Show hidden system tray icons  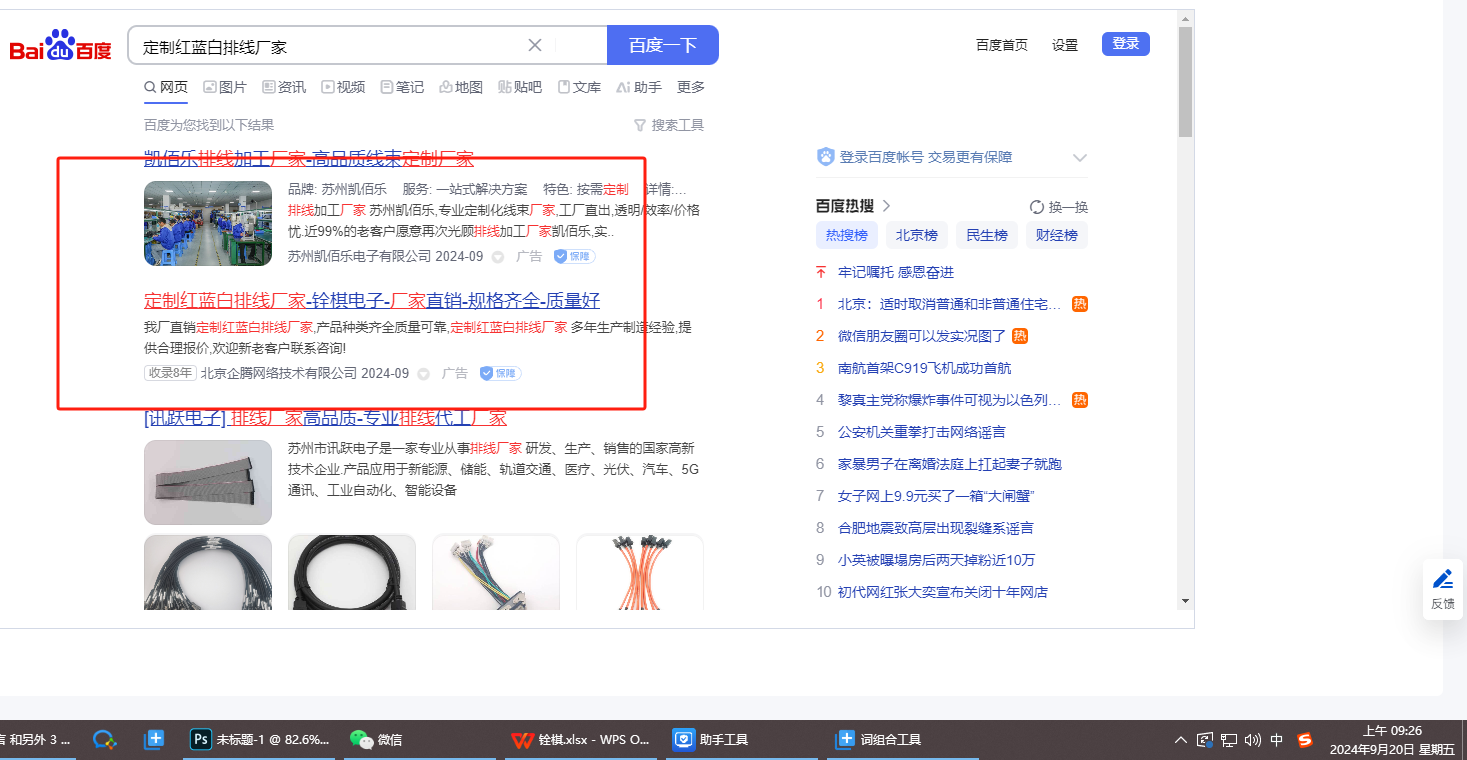point(1181,740)
